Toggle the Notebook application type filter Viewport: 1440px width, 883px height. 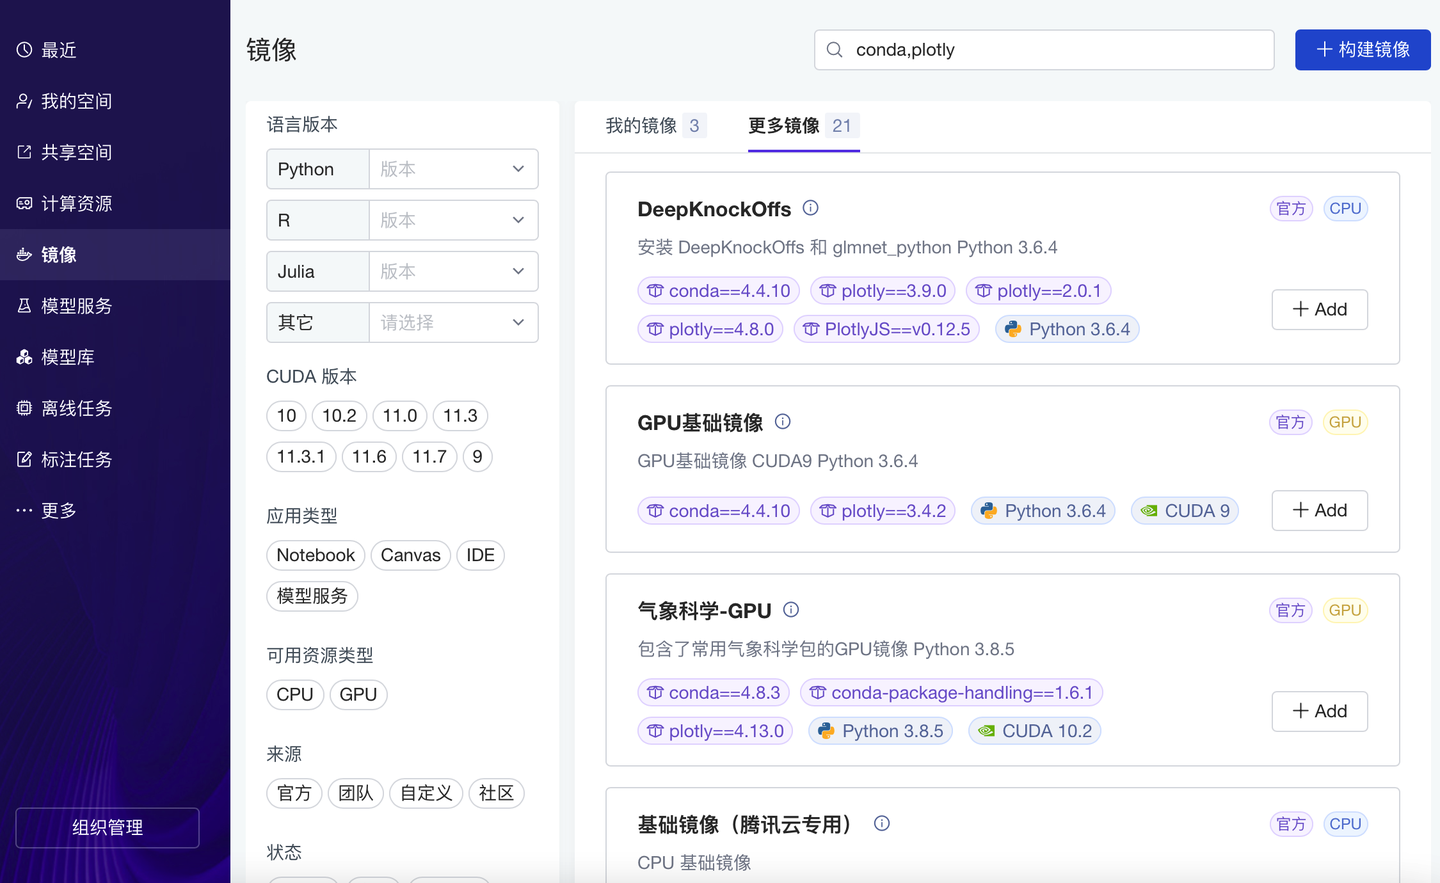coord(316,555)
